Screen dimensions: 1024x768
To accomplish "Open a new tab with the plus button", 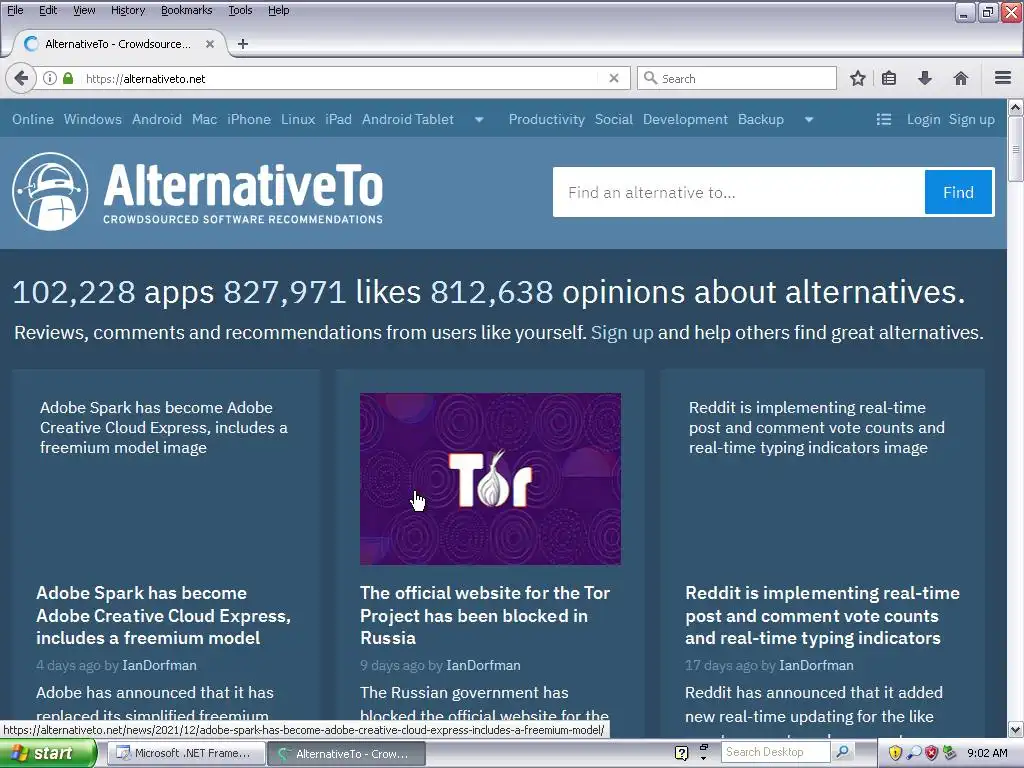I will click(243, 44).
